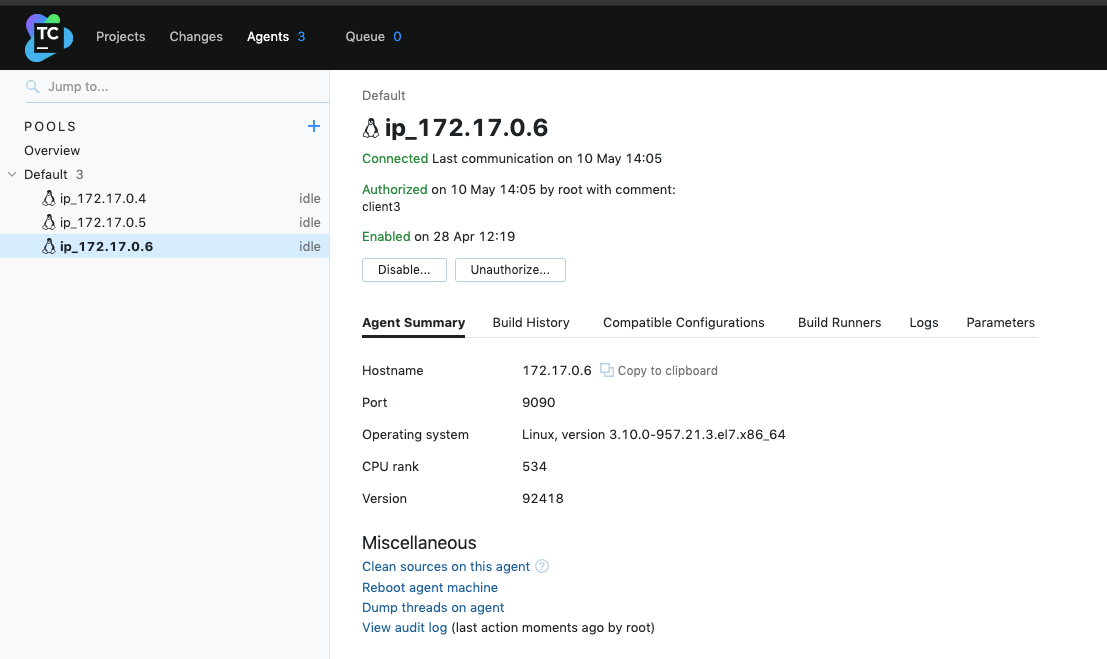1107x659 pixels.
Task: Click penguin icon next to agent title
Action: pyautogui.click(x=371, y=128)
